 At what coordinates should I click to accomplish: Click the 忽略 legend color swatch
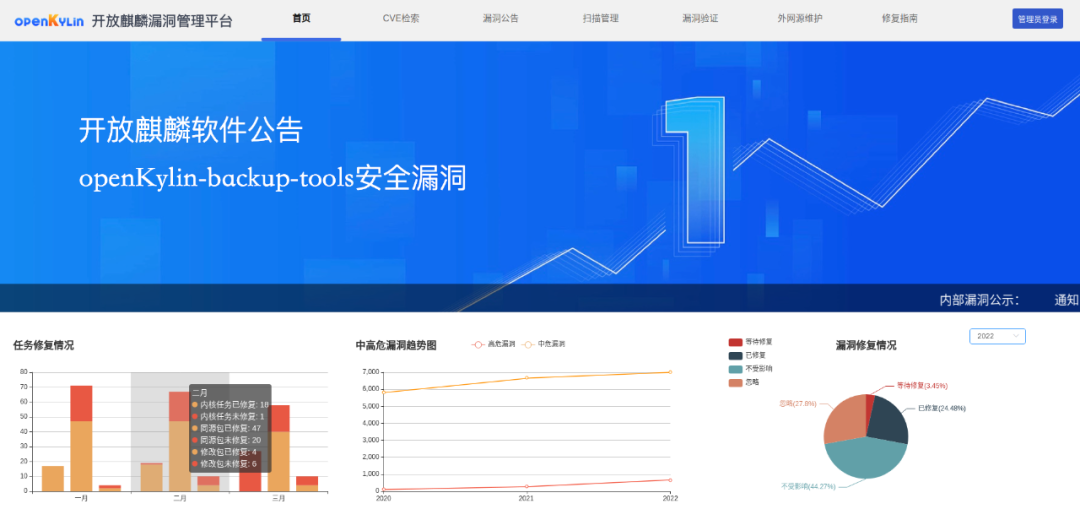point(736,382)
